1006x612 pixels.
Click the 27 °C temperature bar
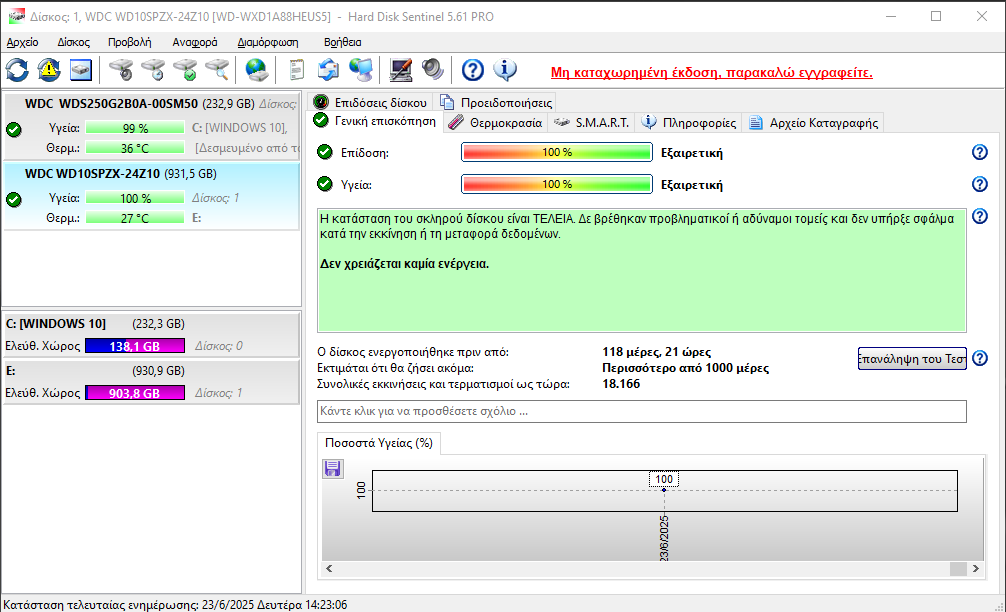pos(135,218)
